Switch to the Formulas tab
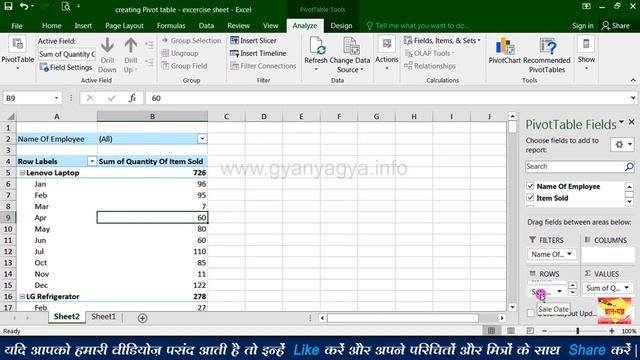Image resolution: width=640 pixels, height=360 pixels. 171,26
